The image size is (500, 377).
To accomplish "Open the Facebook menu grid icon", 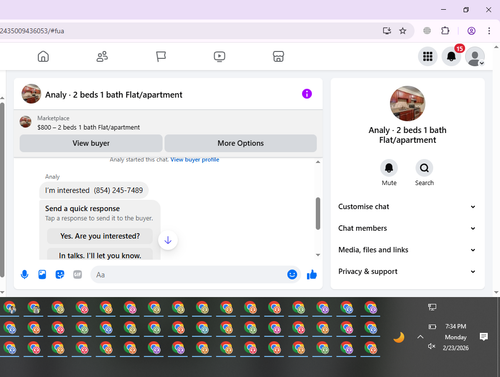I will 428,56.
